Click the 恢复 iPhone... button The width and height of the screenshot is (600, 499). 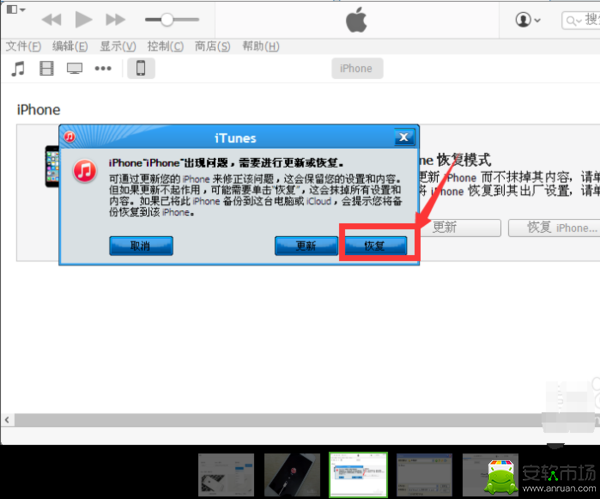point(554,228)
